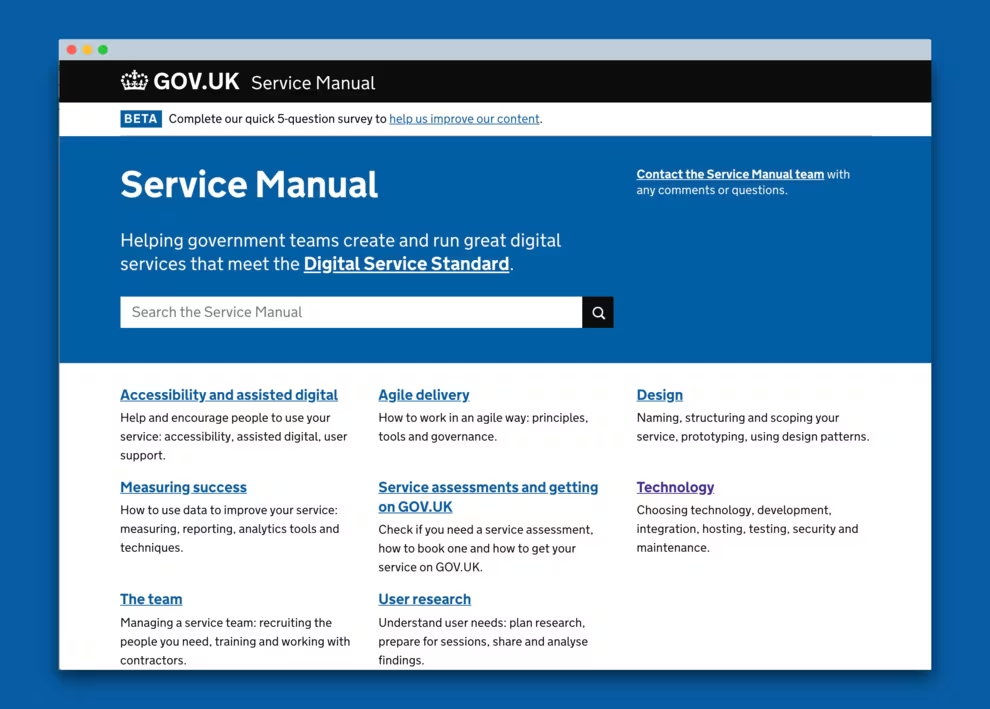Follow the Digital Service Standard link
Image resolution: width=990 pixels, height=709 pixels.
click(405, 264)
